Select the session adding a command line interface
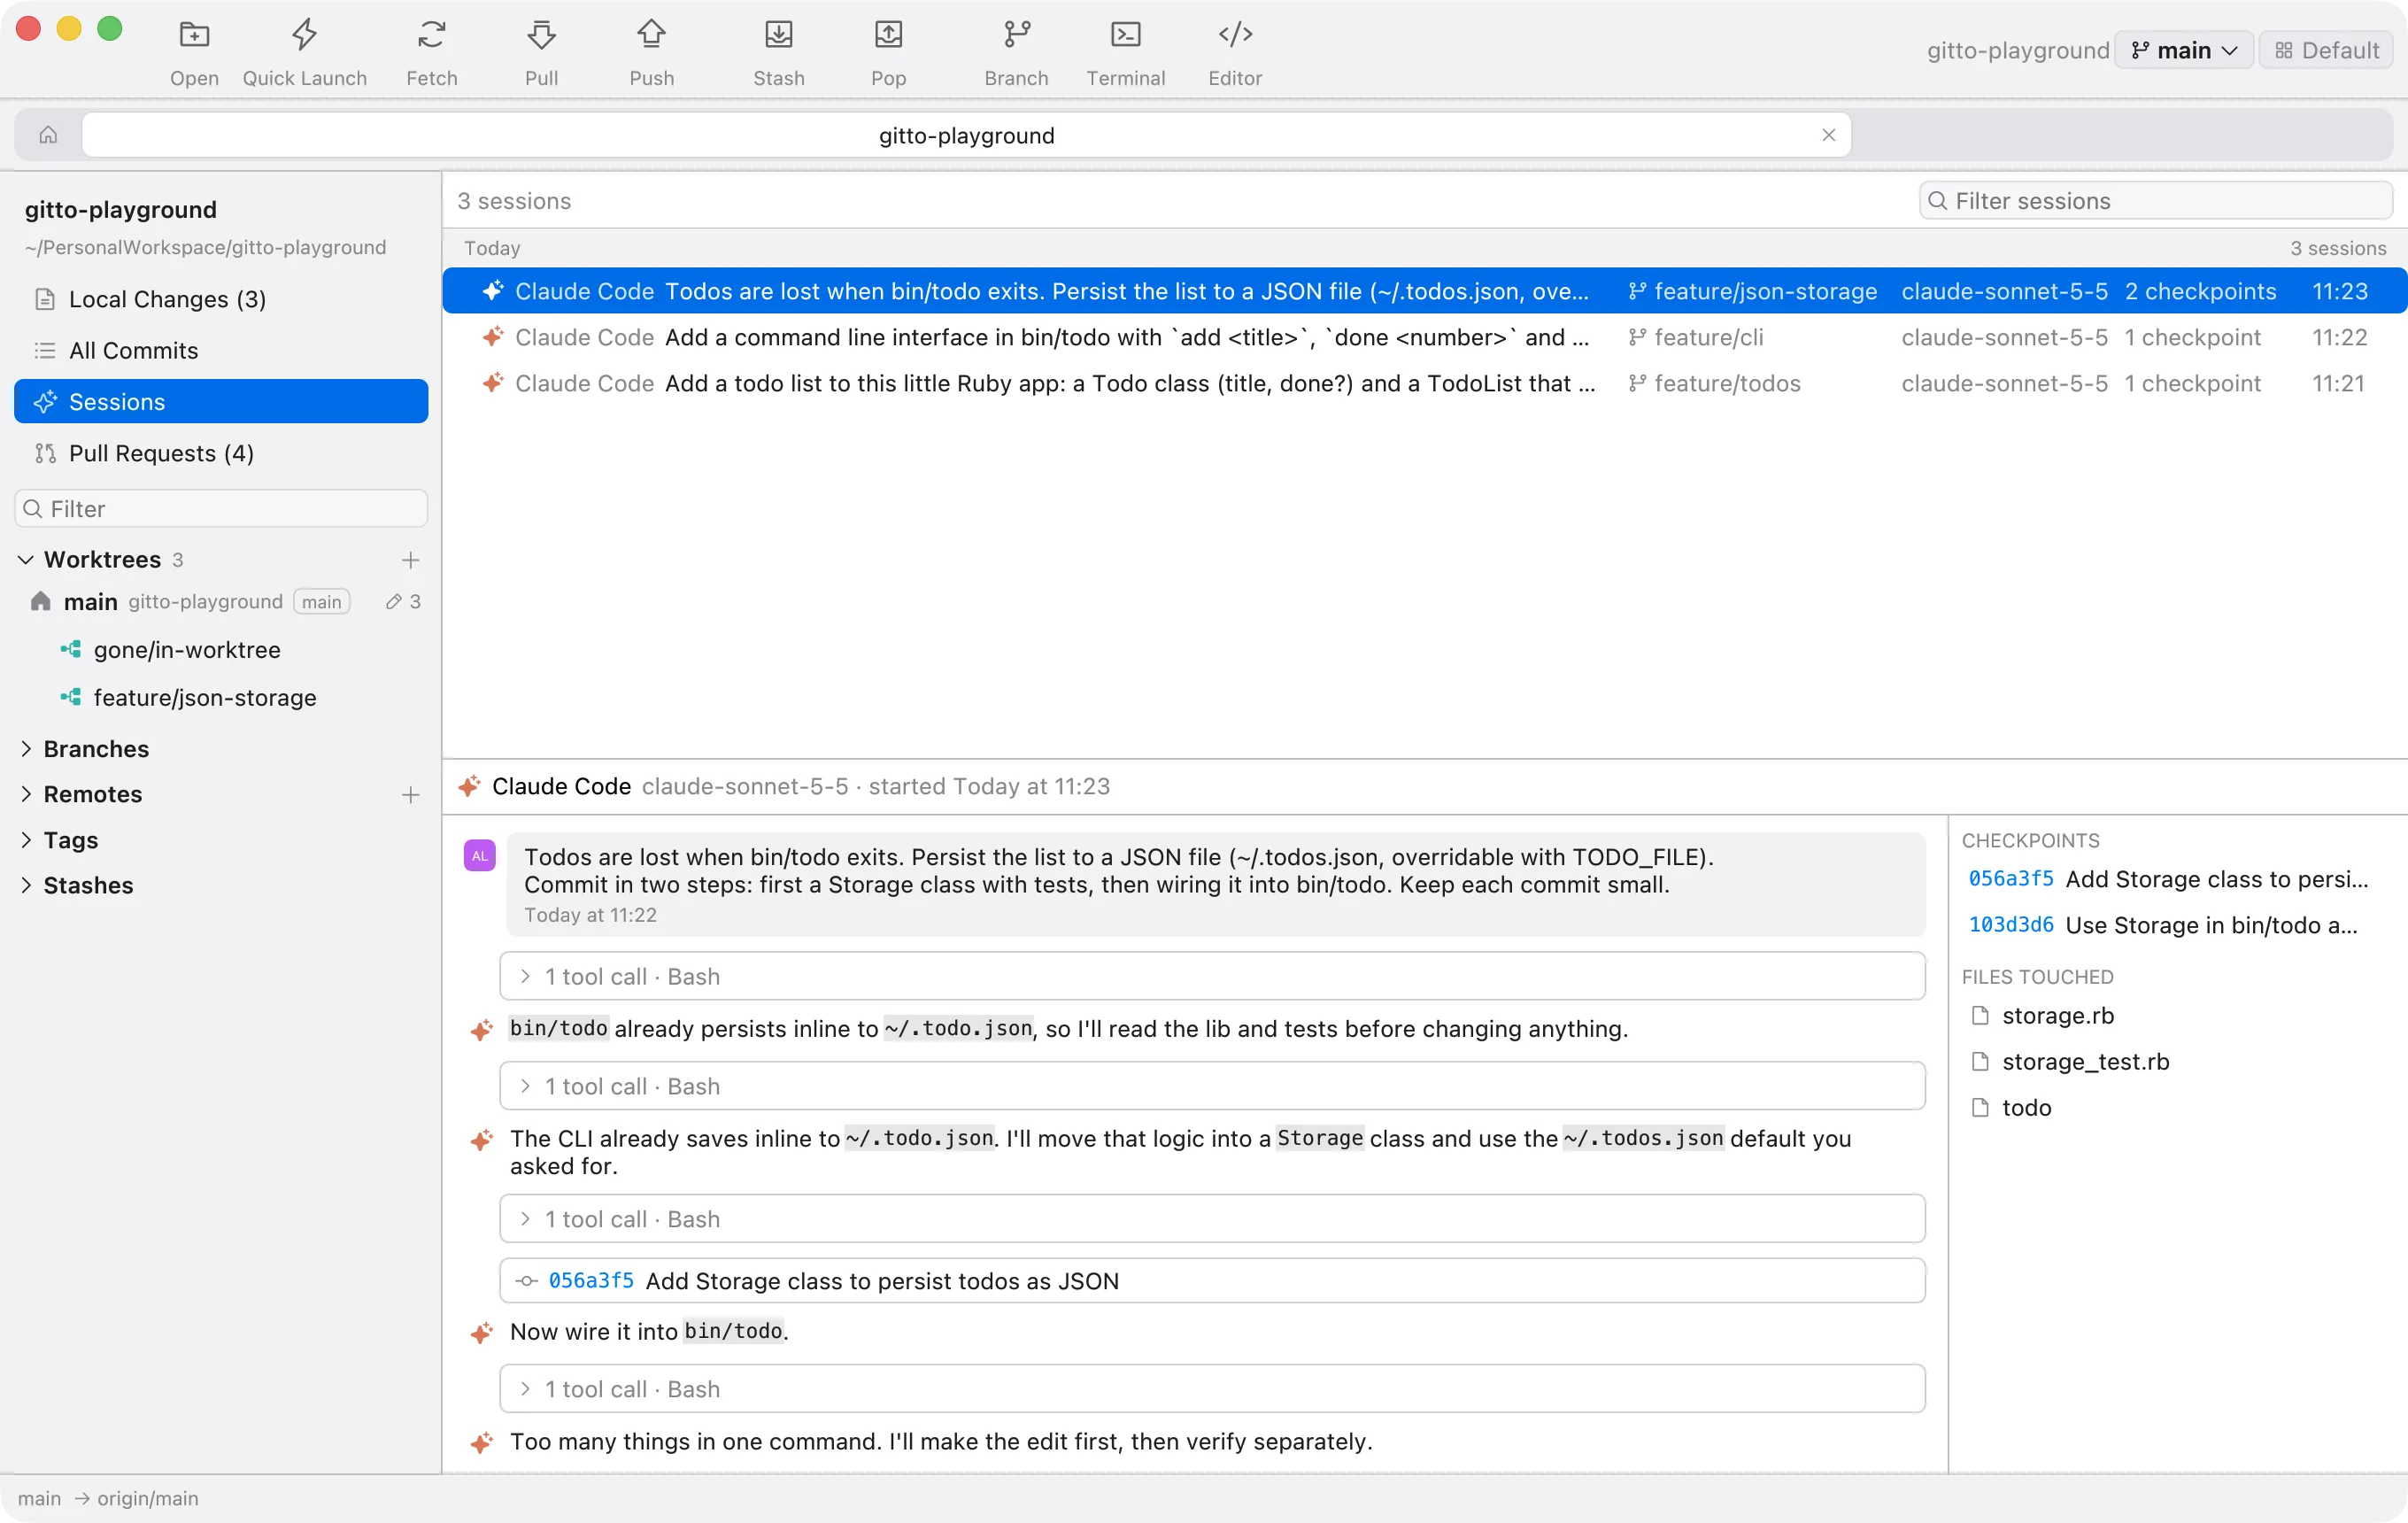This screenshot has width=2408, height=1523. click(x=1424, y=337)
